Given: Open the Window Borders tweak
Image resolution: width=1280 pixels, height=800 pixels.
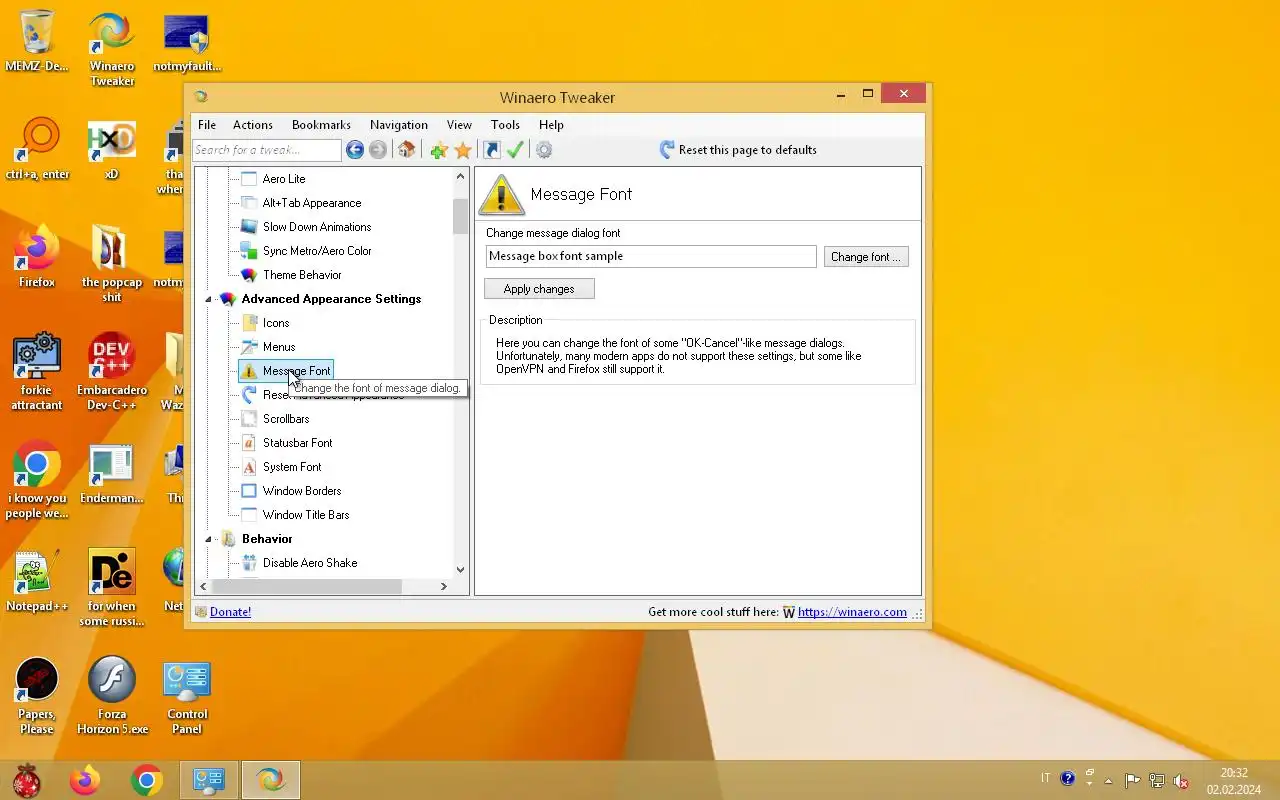Looking at the screenshot, I should coord(302,491).
